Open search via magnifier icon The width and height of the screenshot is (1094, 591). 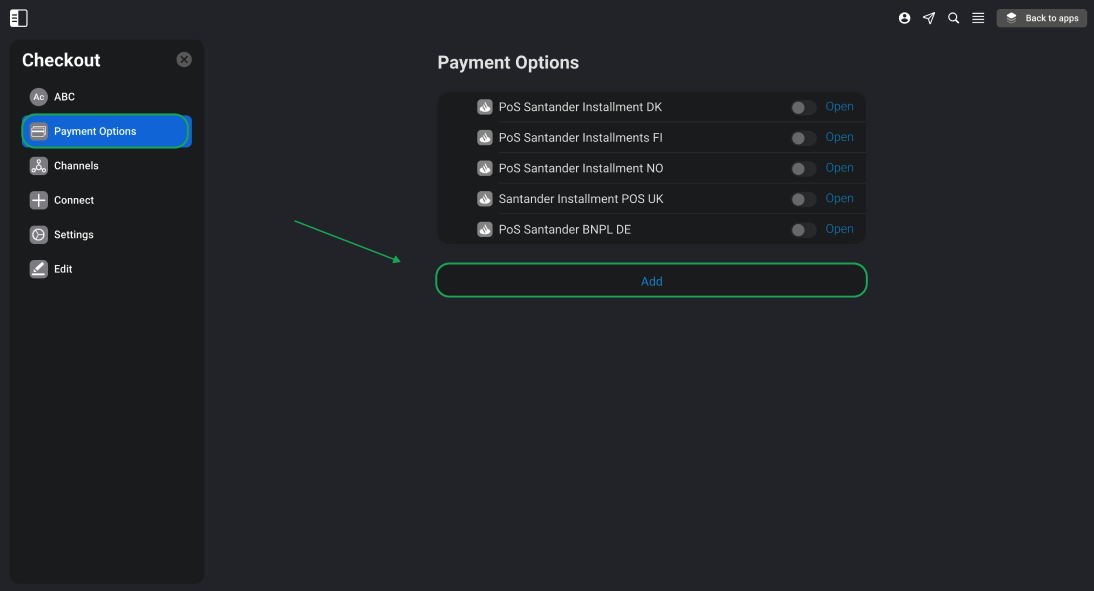coord(953,18)
